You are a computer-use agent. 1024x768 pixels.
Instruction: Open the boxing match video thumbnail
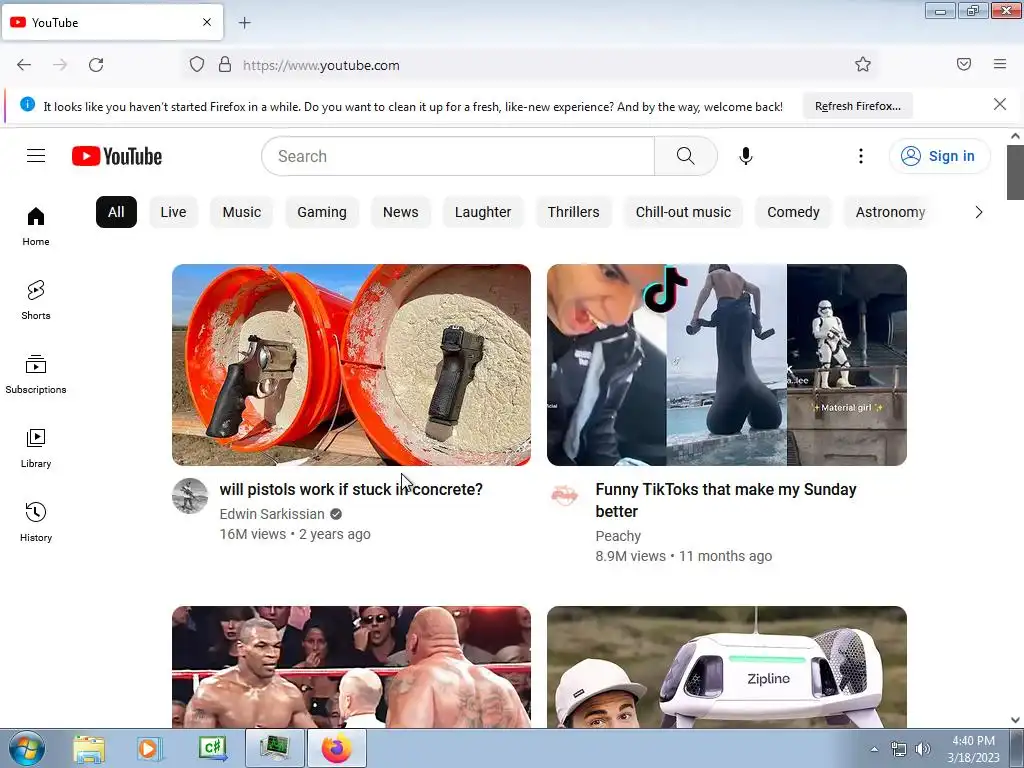351,667
